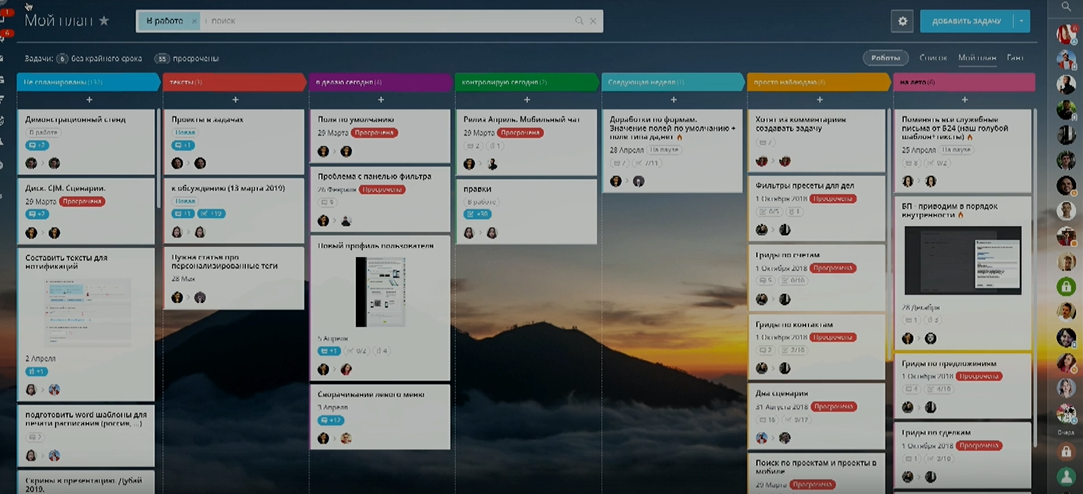Select the 'Не спланированы' column header

coord(89,82)
